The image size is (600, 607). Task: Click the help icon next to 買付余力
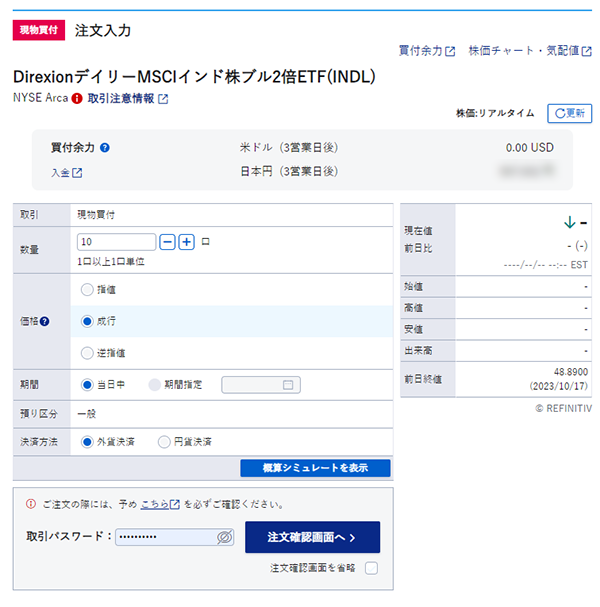pos(105,147)
